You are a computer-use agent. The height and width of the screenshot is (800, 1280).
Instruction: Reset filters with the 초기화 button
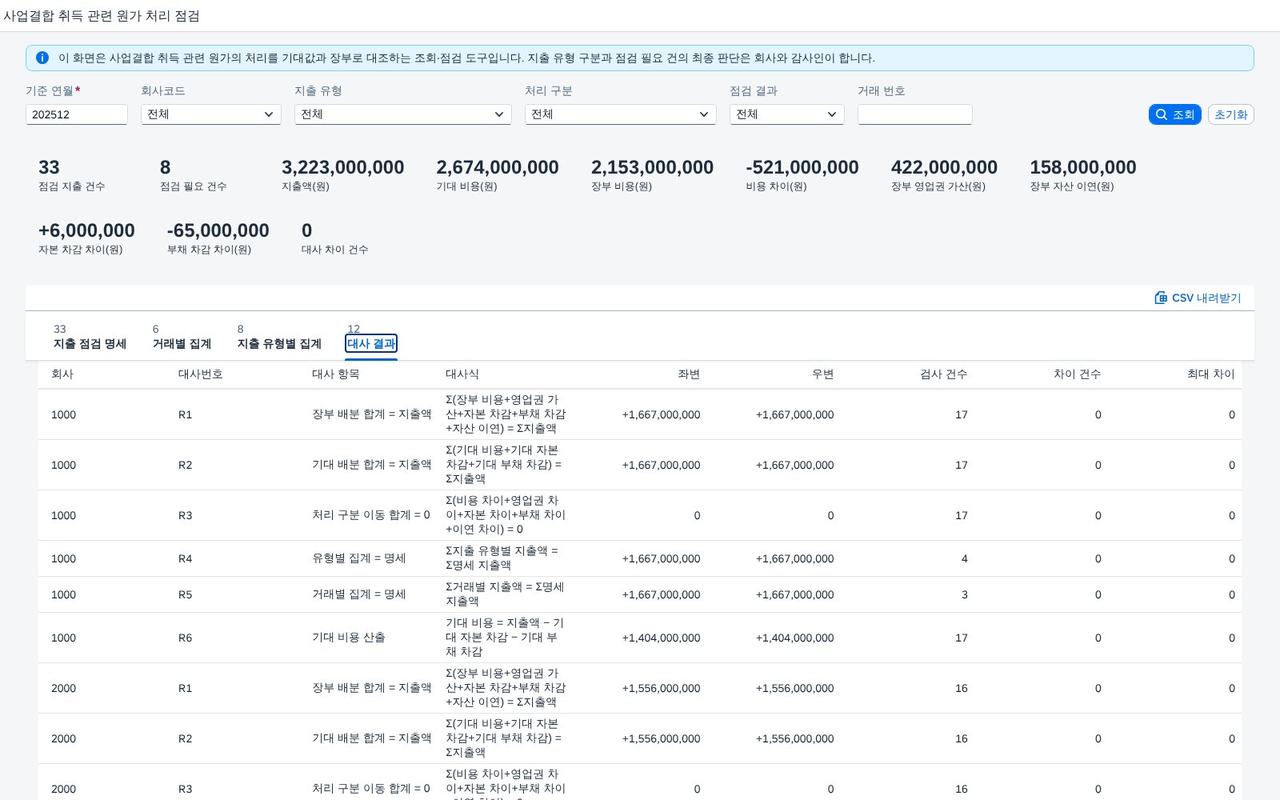pos(1231,115)
